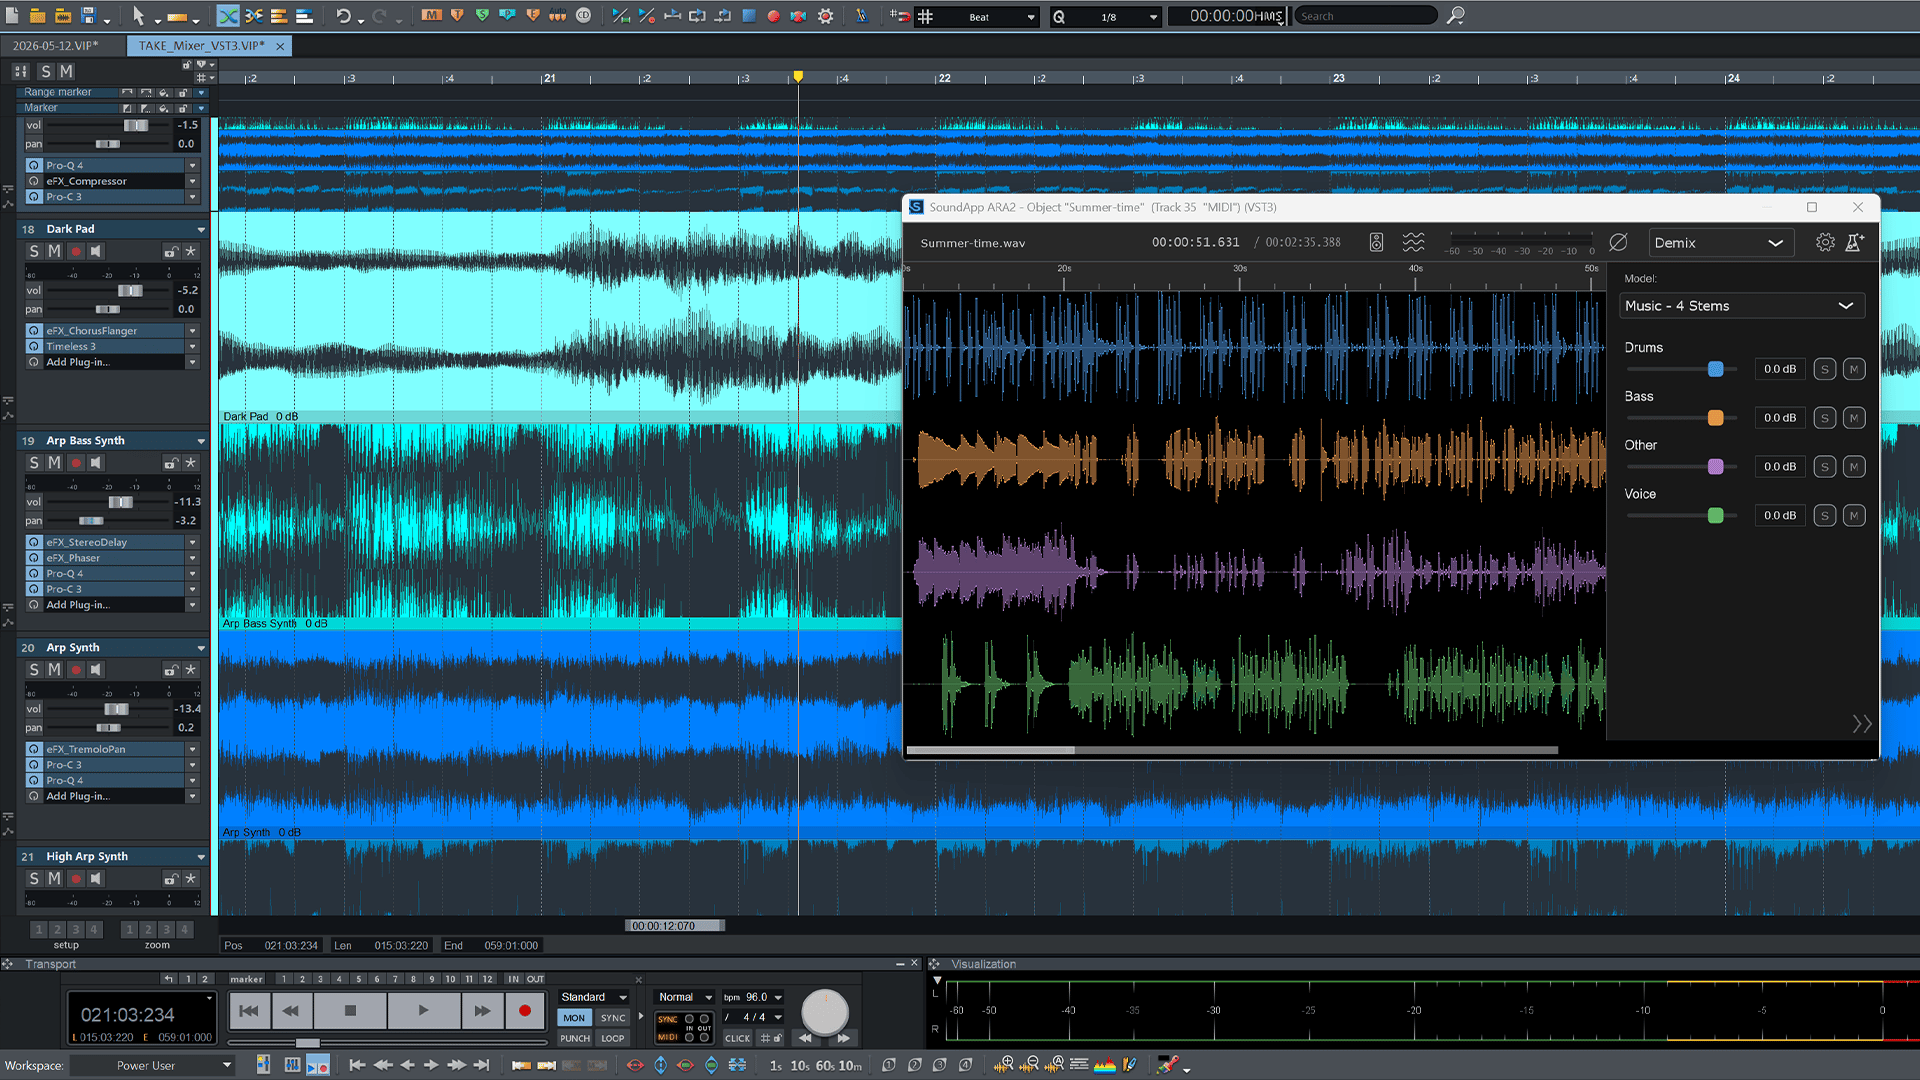Click the Undo arrow in the top toolbar
The height and width of the screenshot is (1080, 1920).
[x=343, y=16]
